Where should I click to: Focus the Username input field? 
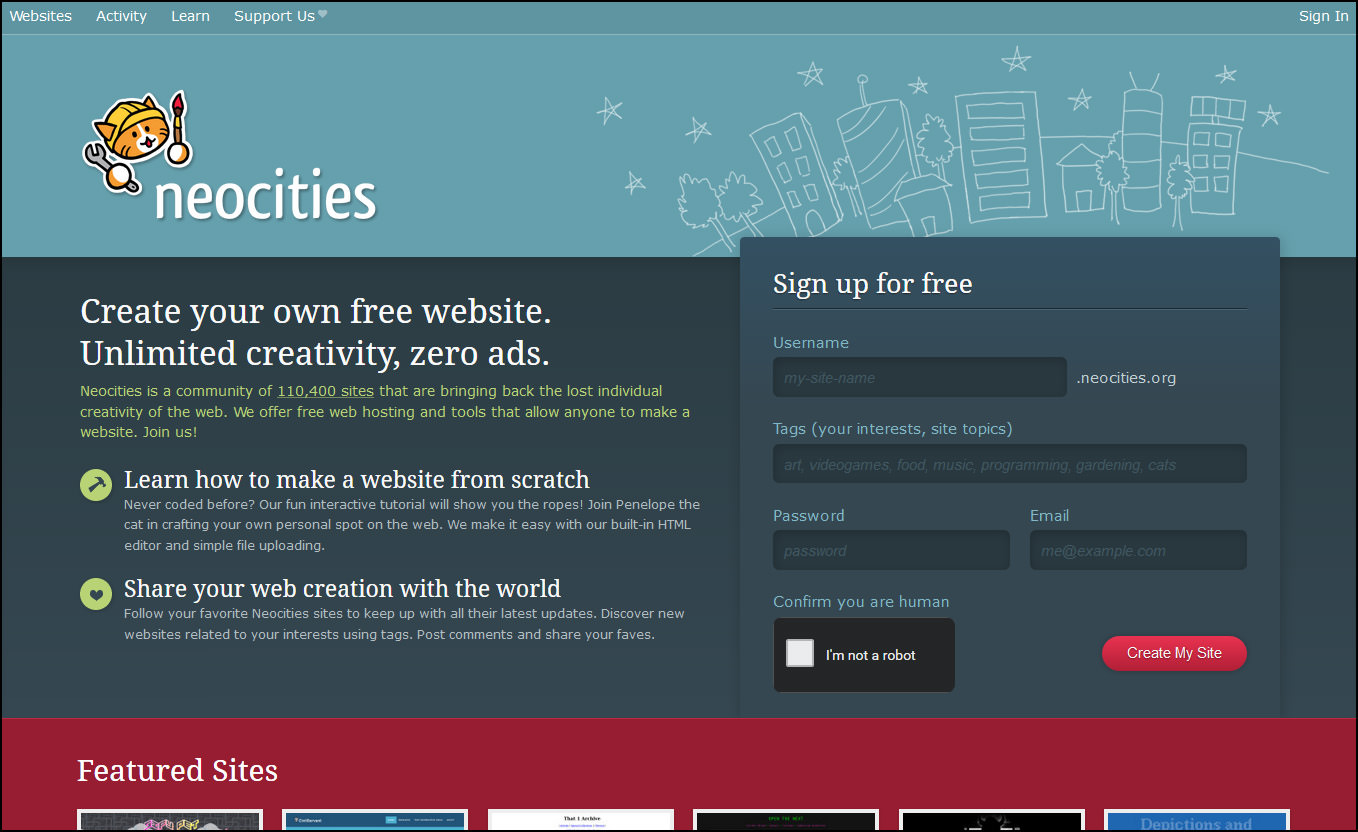click(920, 377)
